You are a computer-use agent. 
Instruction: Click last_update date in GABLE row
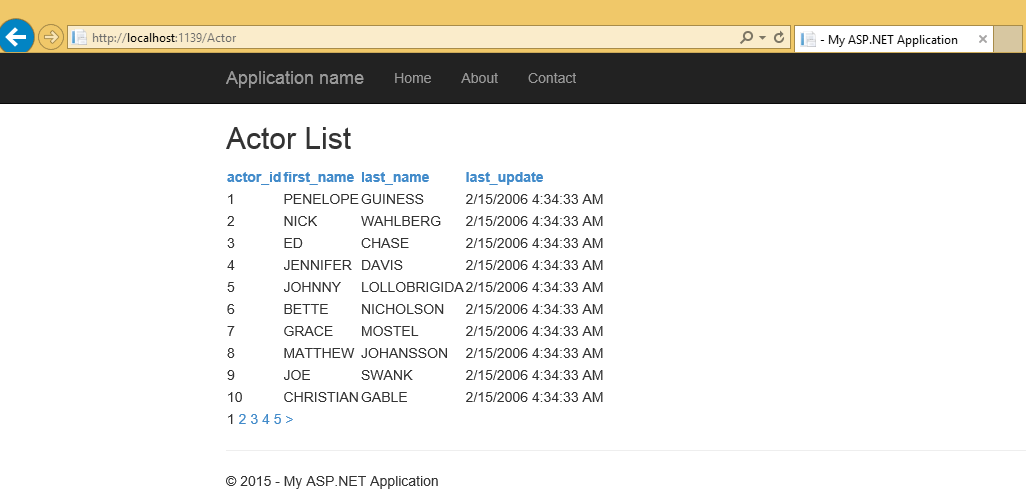tap(535, 397)
